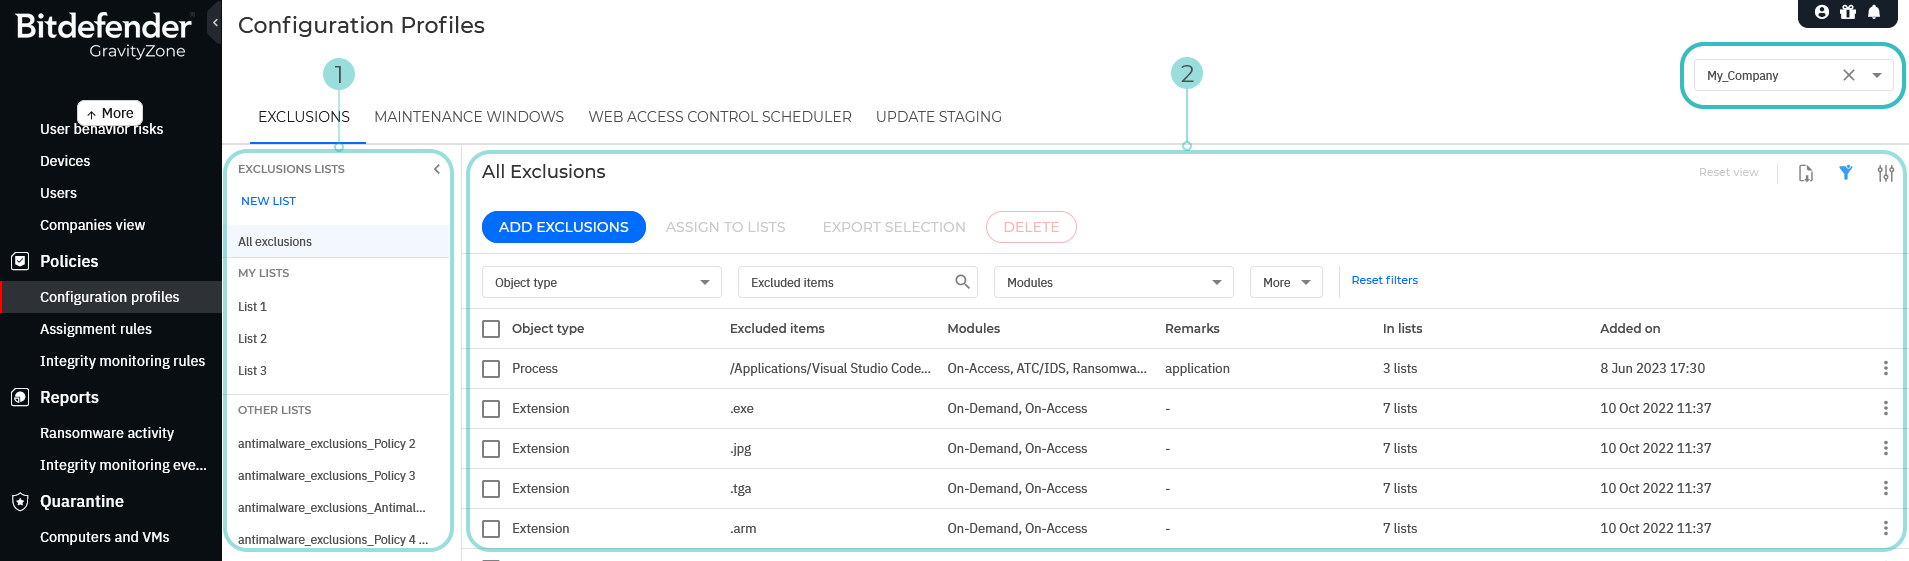Open the notifications bell icon
The width and height of the screenshot is (1909, 561).
1874,12
